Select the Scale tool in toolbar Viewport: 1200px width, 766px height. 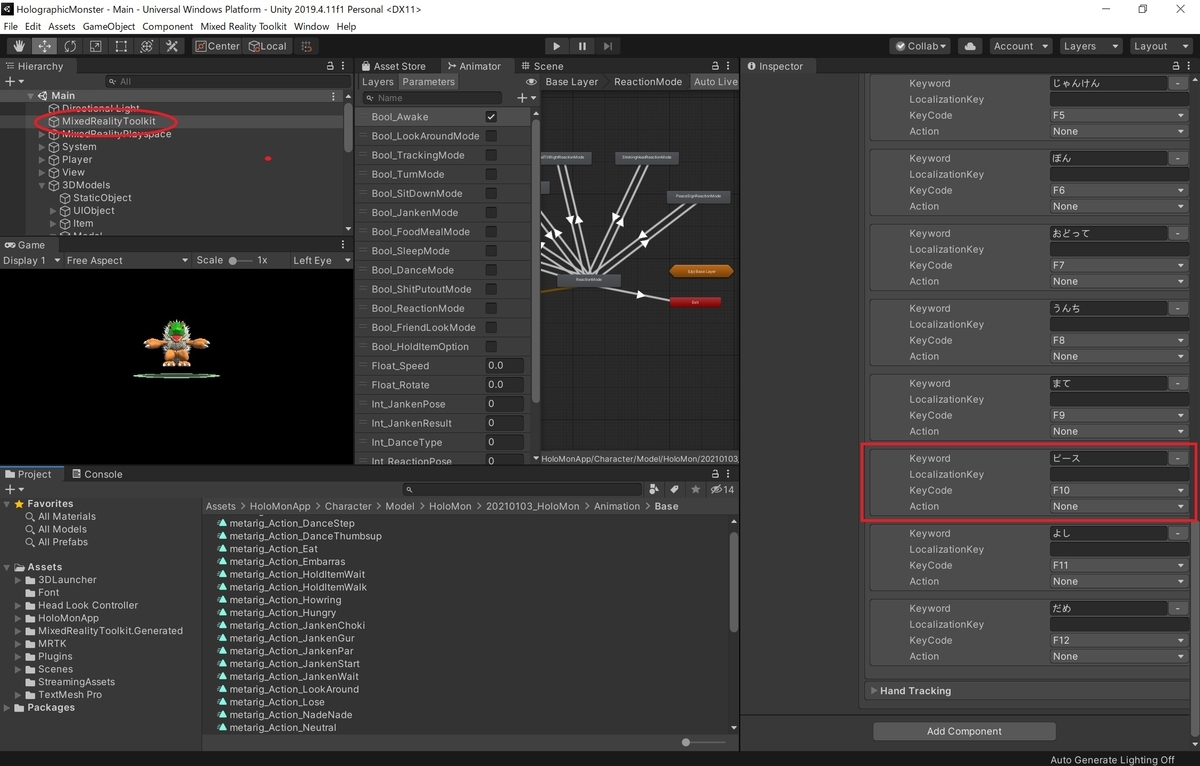[x=95, y=46]
